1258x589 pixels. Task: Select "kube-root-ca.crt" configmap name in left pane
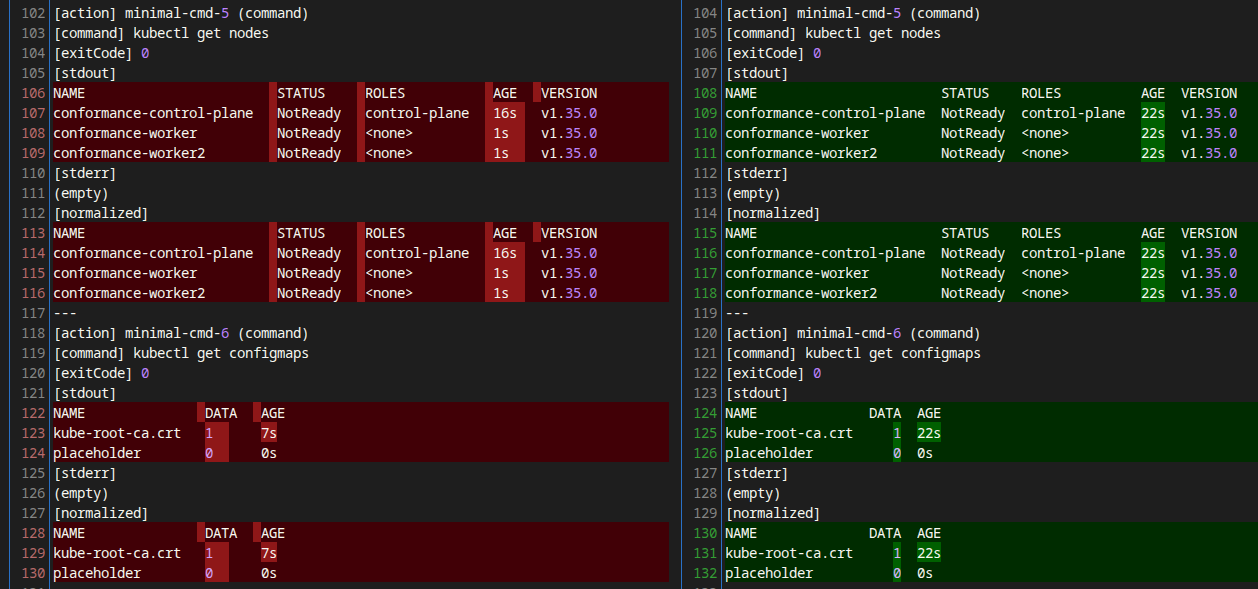point(115,433)
